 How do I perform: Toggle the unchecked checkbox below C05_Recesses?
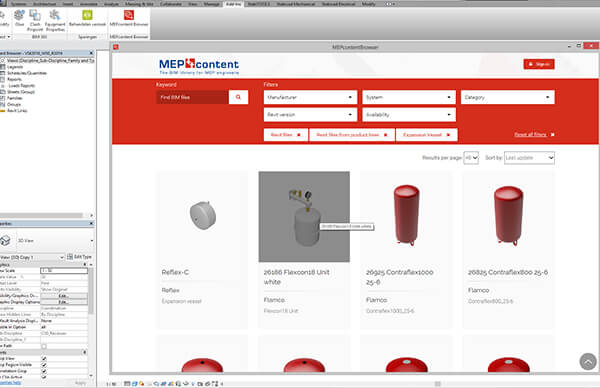44,346
